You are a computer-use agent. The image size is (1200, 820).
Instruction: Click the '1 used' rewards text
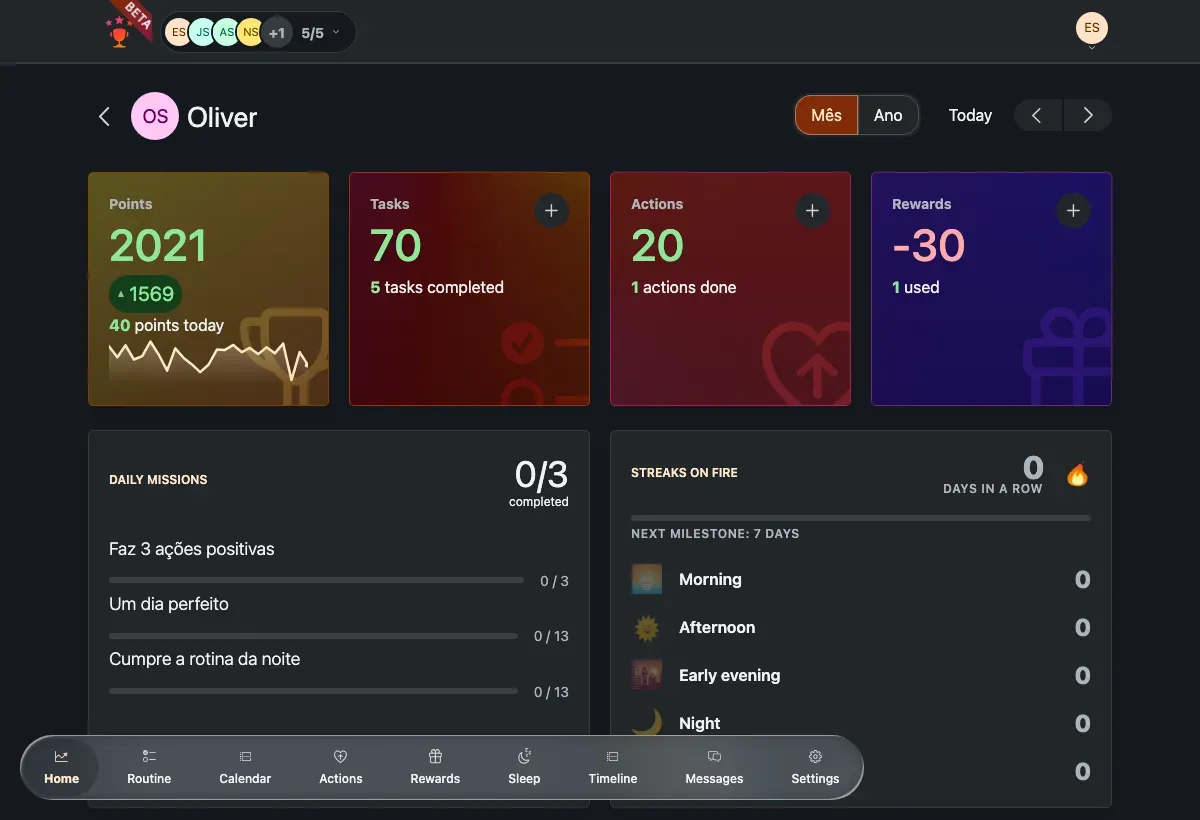[915, 287]
